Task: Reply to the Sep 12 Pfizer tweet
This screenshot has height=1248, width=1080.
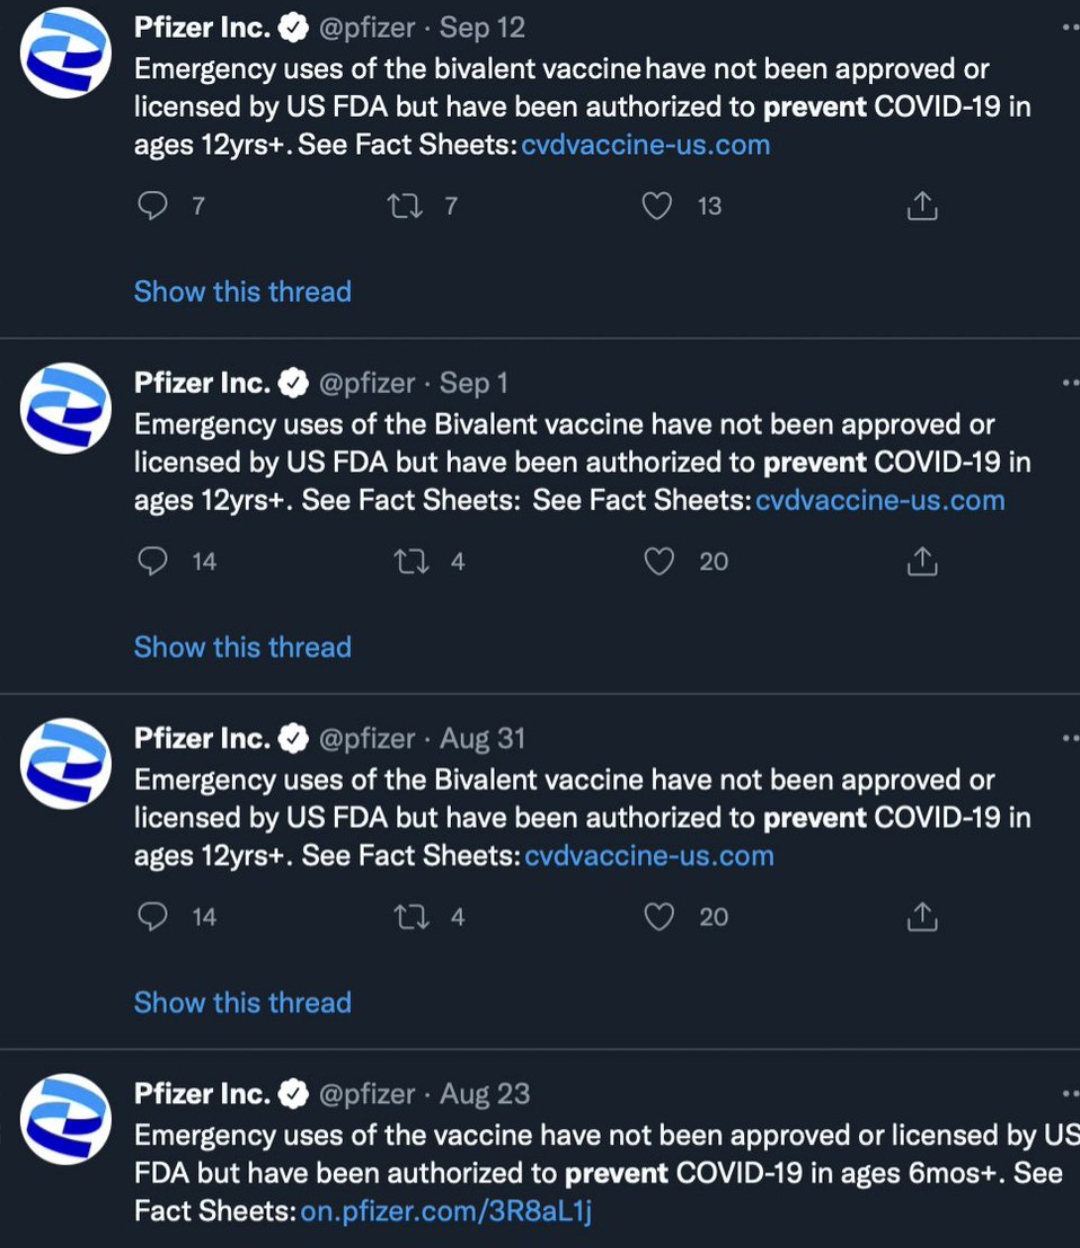Action: coord(152,206)
